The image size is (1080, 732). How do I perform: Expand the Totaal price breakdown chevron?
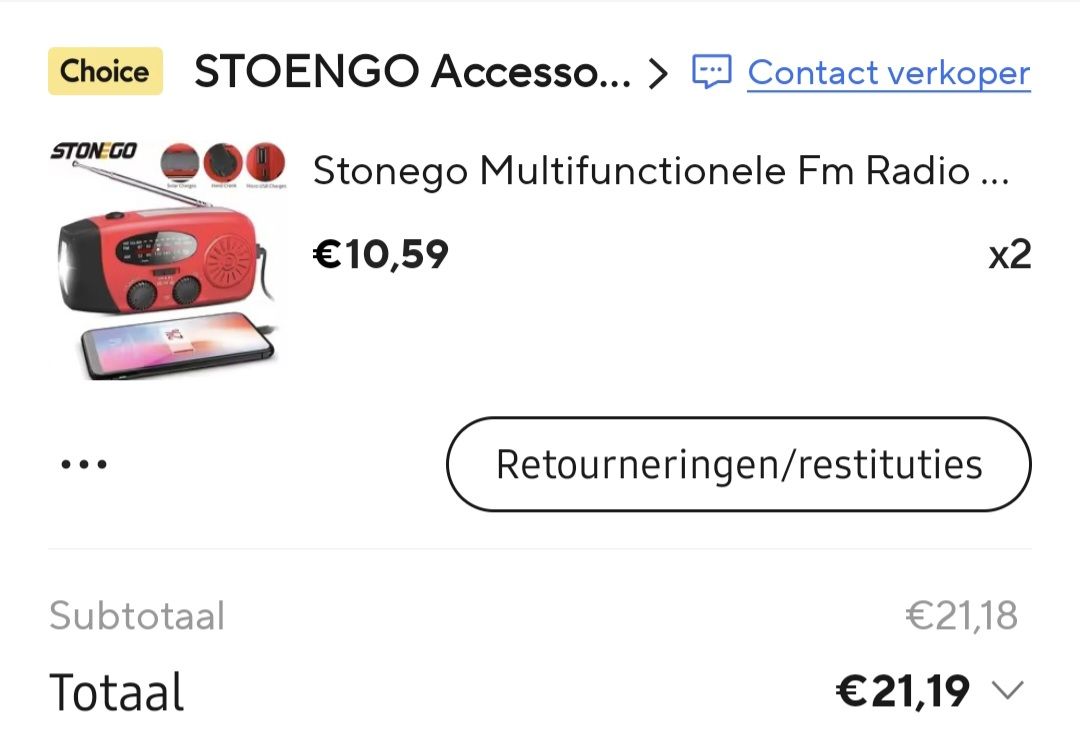pyautogui.click(x=1008, y=691)
